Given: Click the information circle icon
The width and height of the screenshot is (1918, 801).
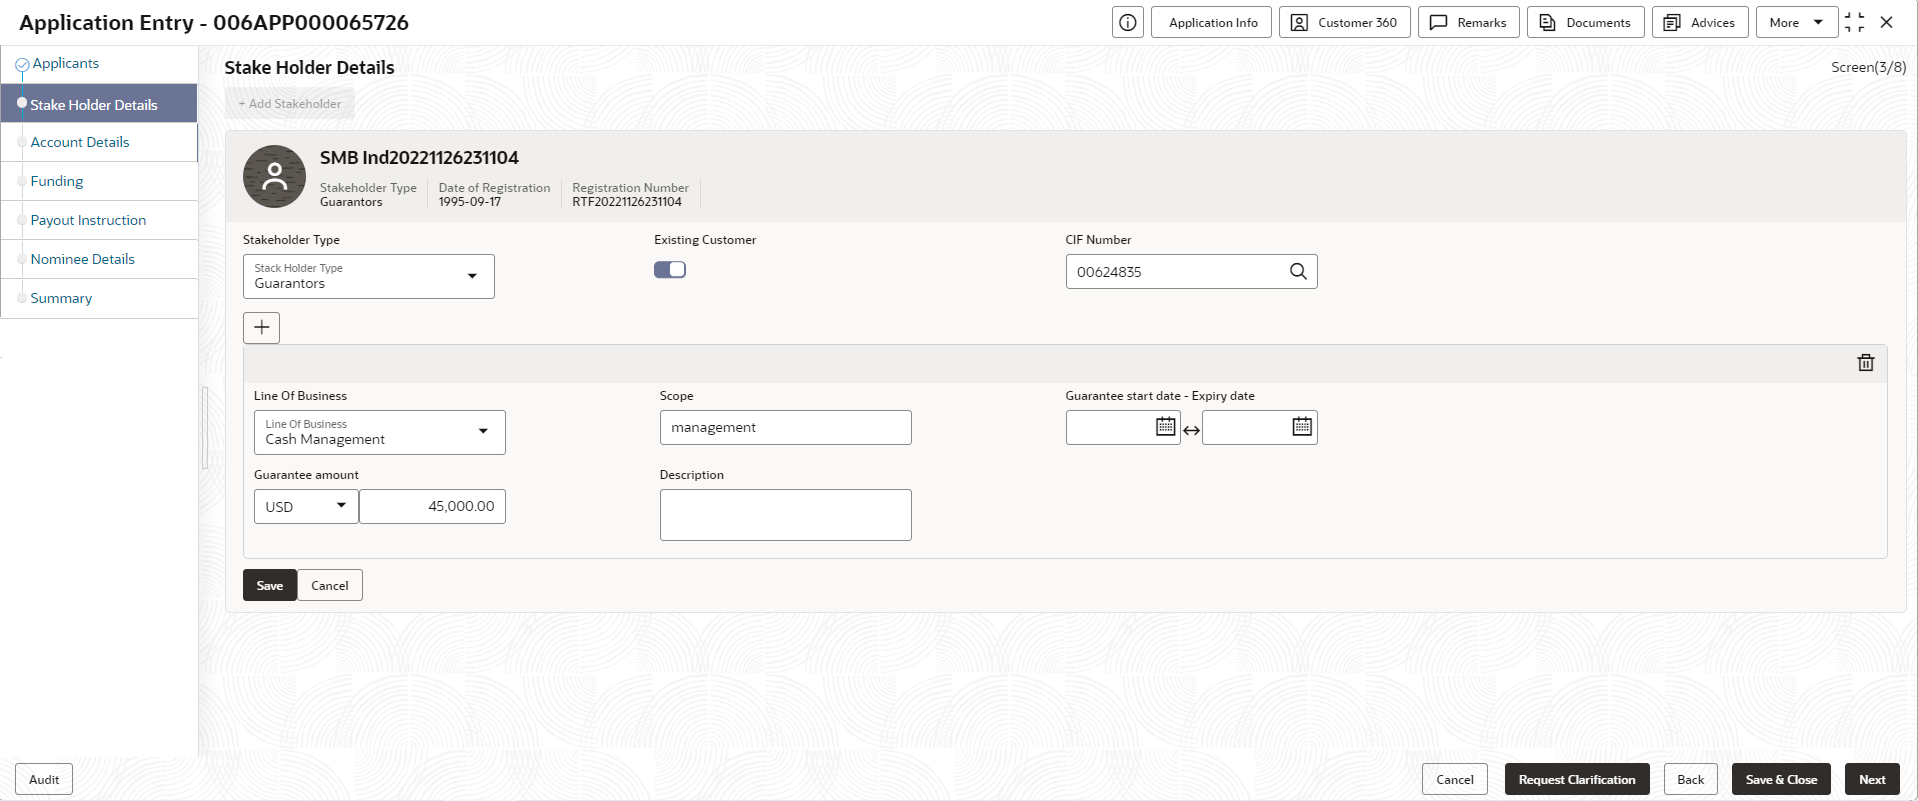Looking at the screenshot, I should click(x=1128, y=22).
